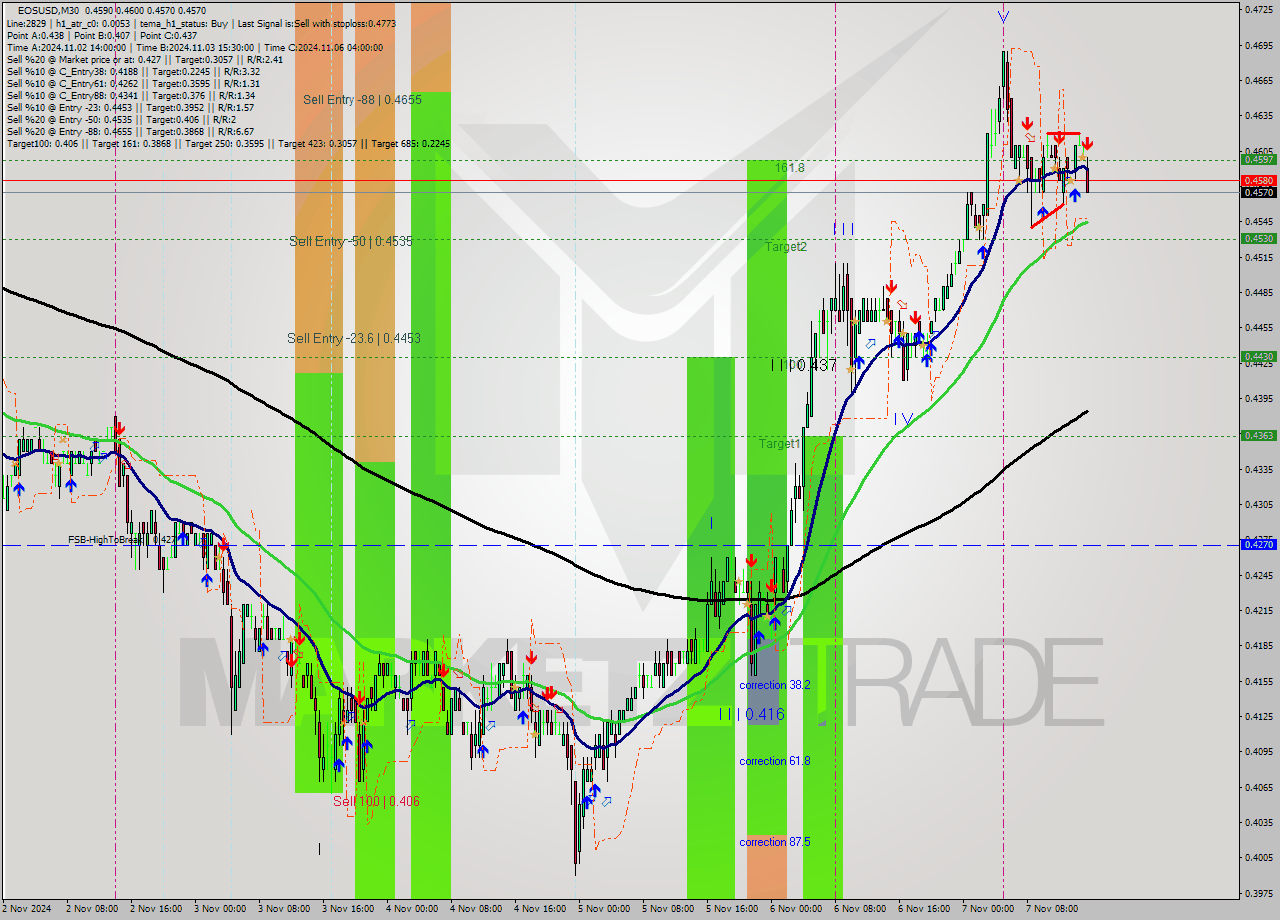This screenshot has height=920, width=1280.
Task: Click the blue 'I V' wave label
Action: point(903,419)
